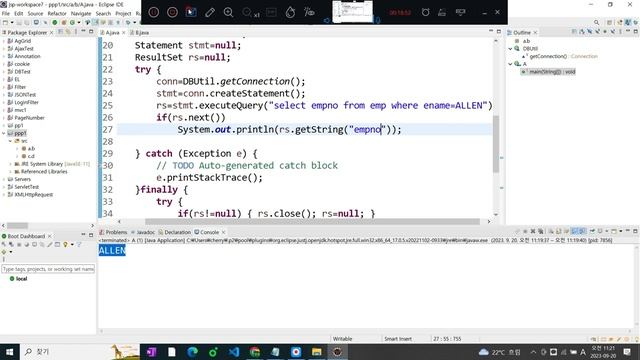Click the recorder zoom-in magnifier
The image size is (640, 360).
click(x=229, y=12)
